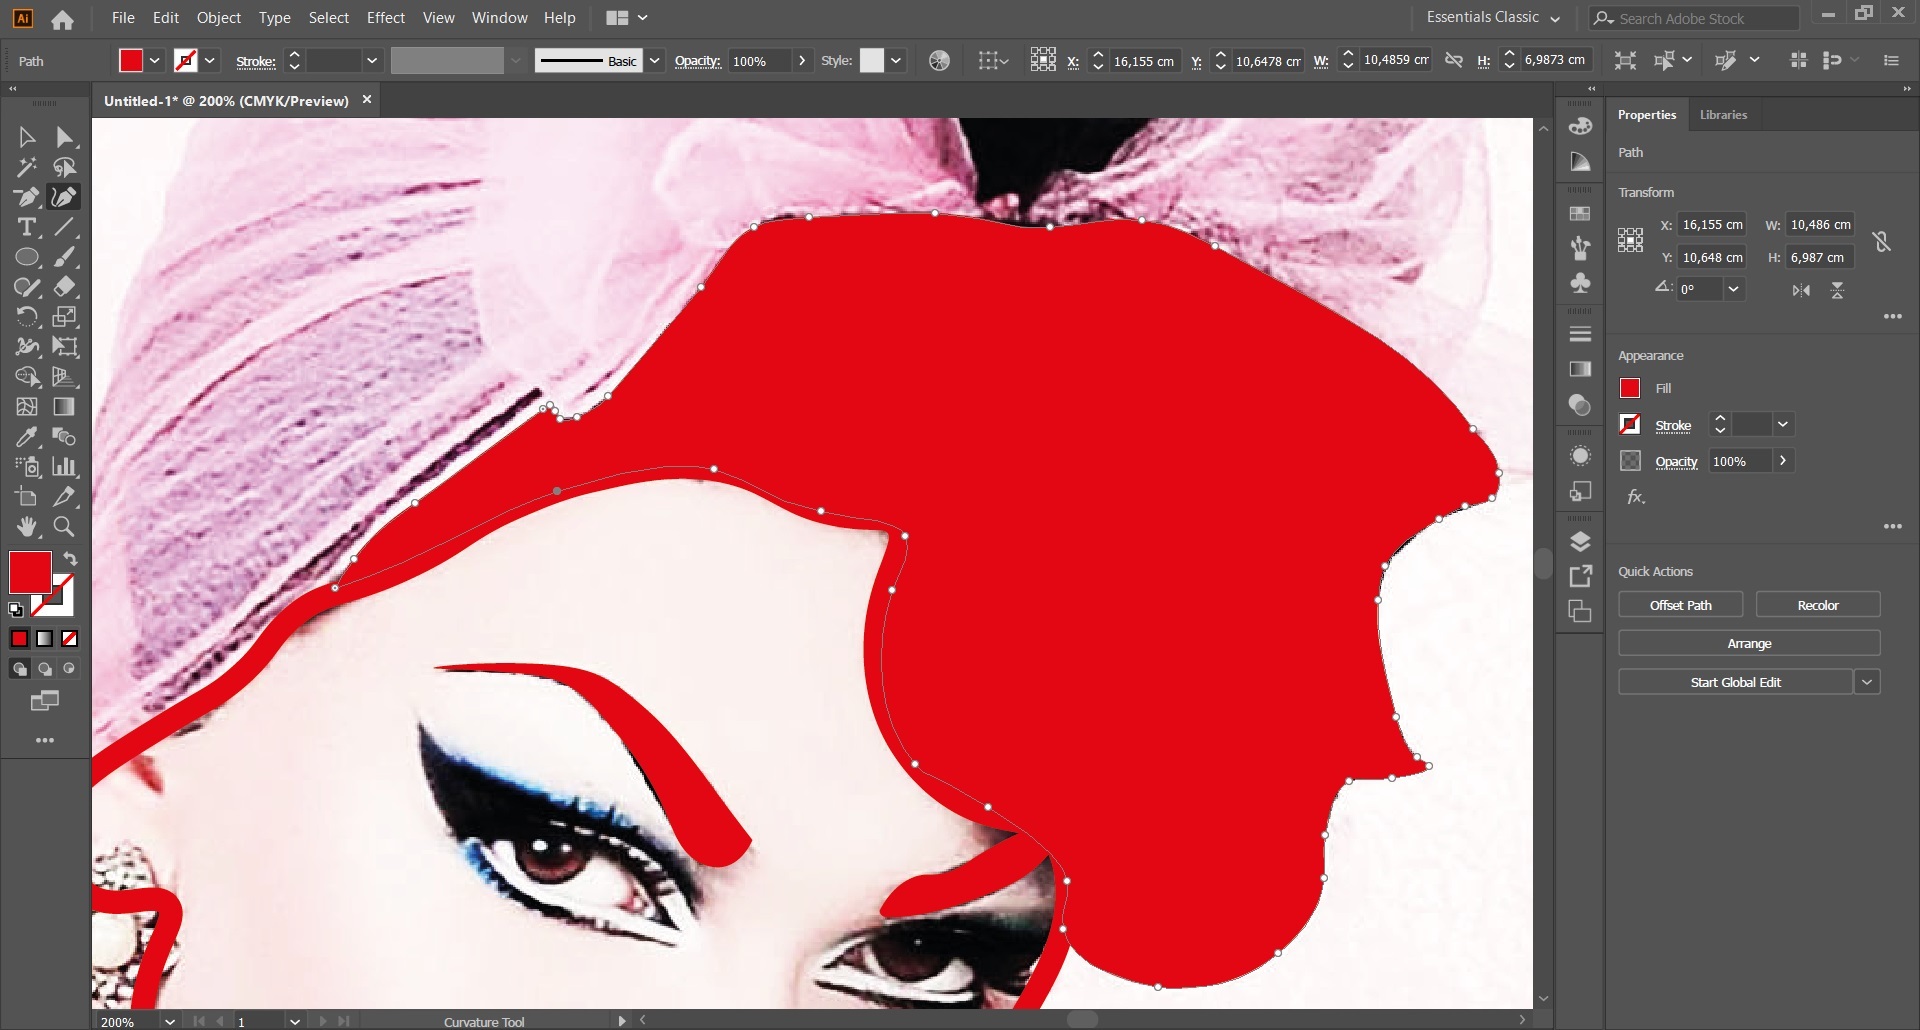Set fill mode to Color
Image resolution: width=1920 pixels, height=1030 pixels.
19,638
